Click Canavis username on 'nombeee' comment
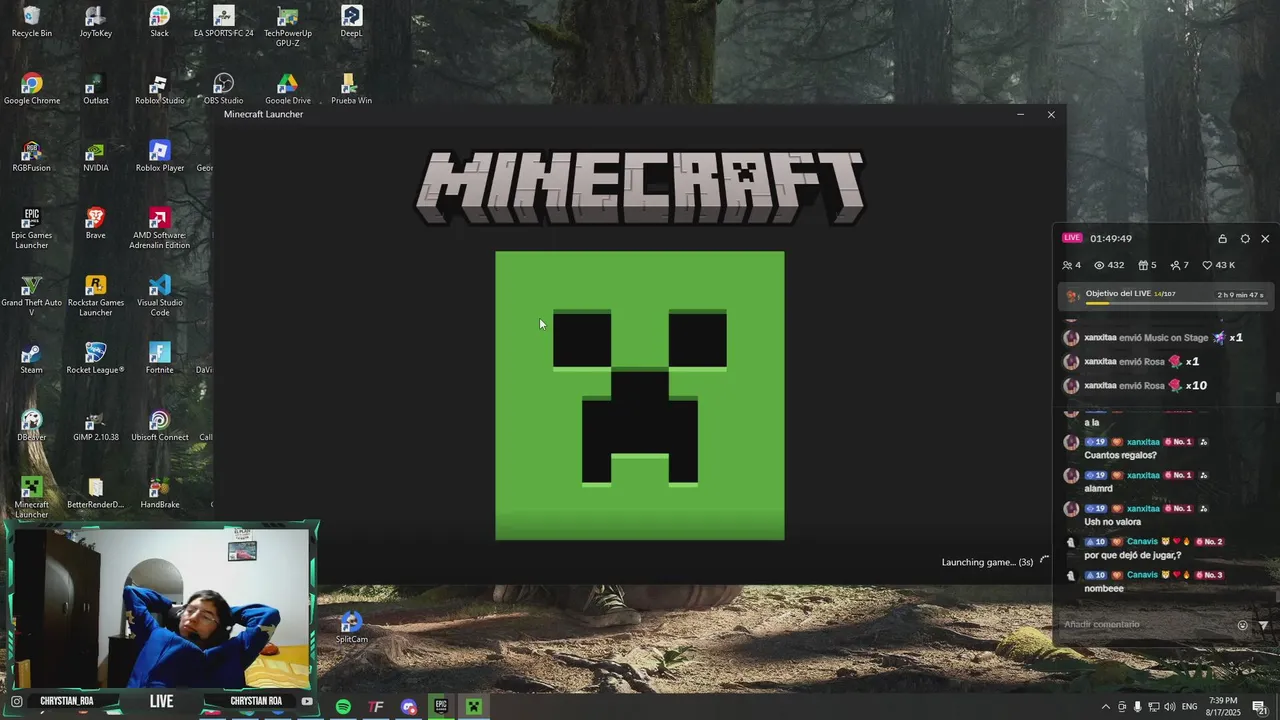1280x720 pixels. tap(1142, 575)
